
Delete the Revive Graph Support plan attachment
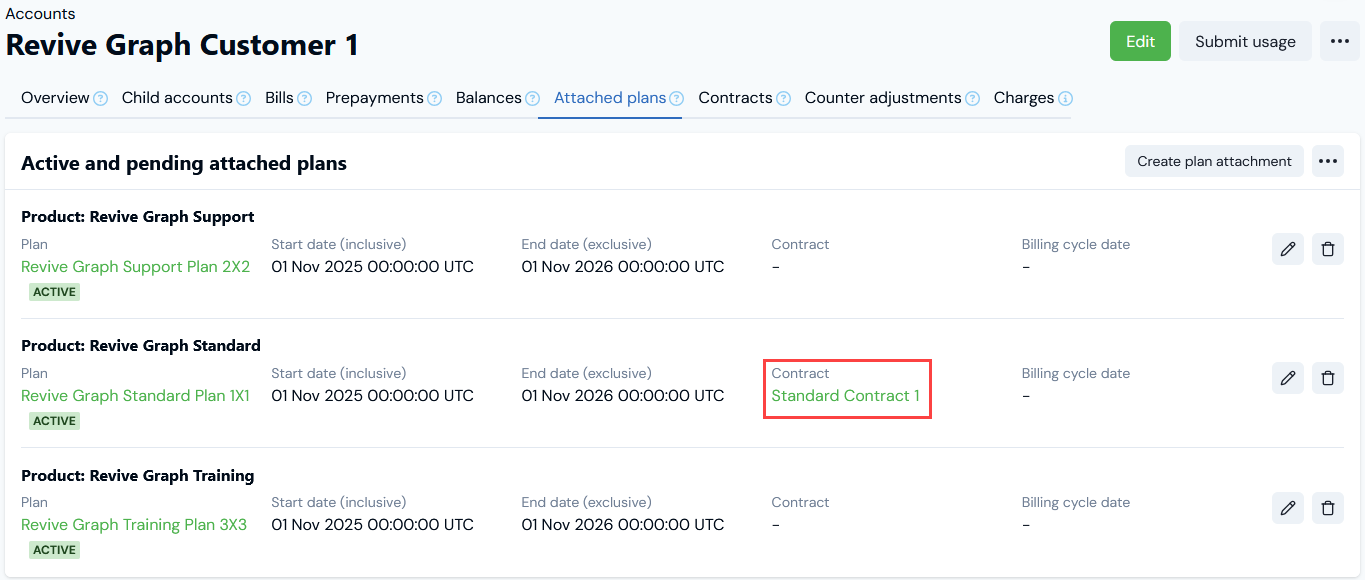click(x=1328, y=249)
